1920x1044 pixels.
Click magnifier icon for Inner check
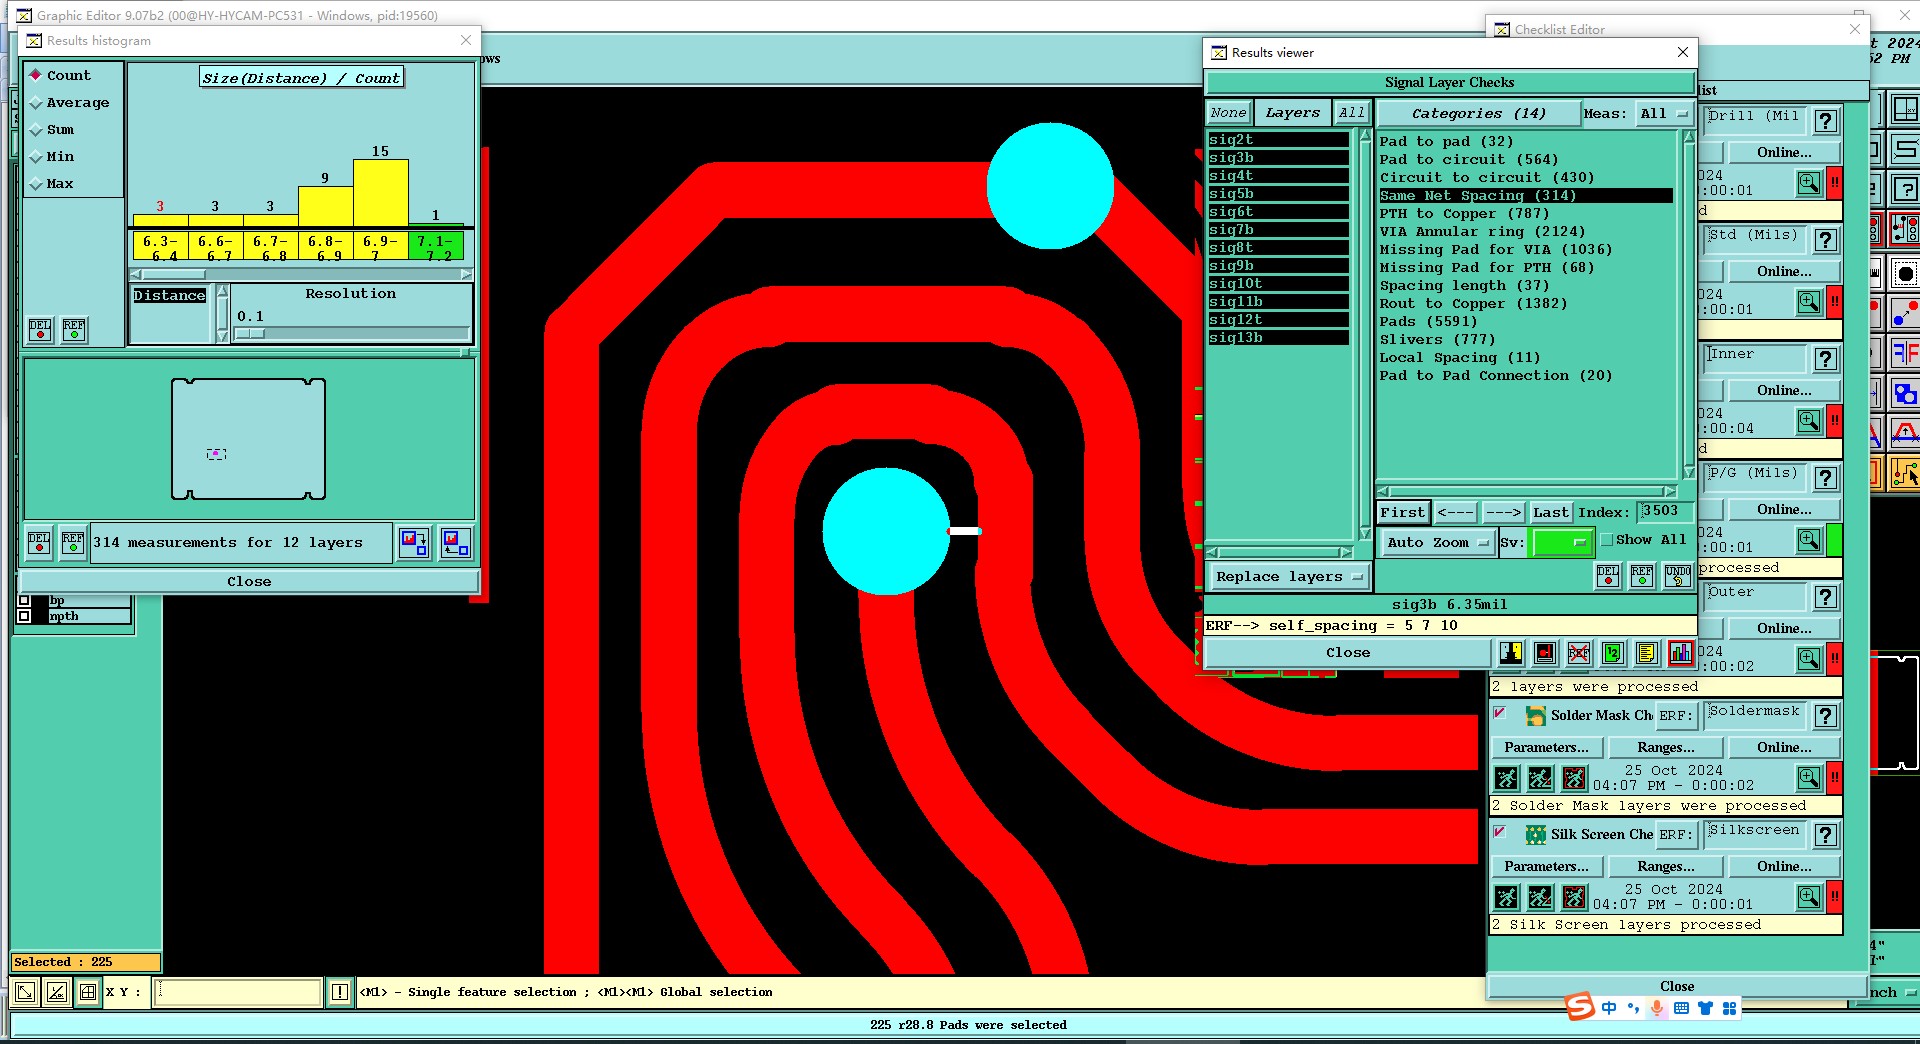(x=1809, y=421)
